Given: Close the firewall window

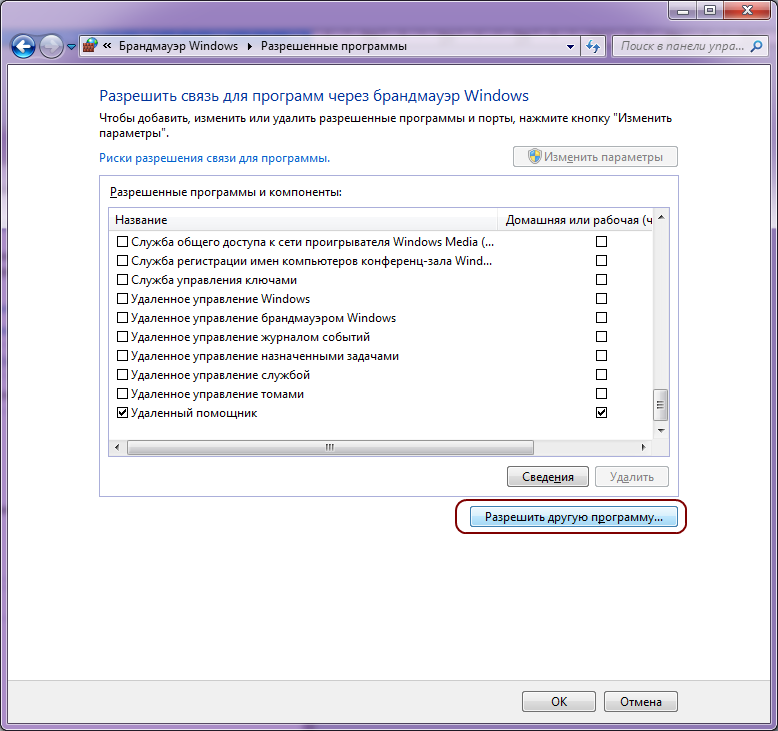Looking at the screenshot, I should point(747,10).
